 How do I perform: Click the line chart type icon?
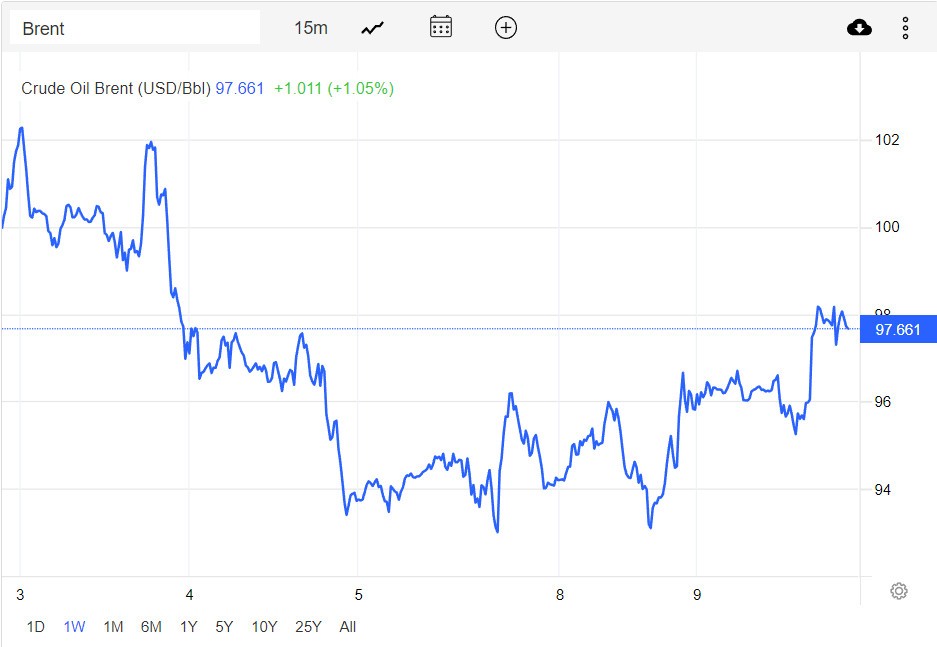point(373,28)
